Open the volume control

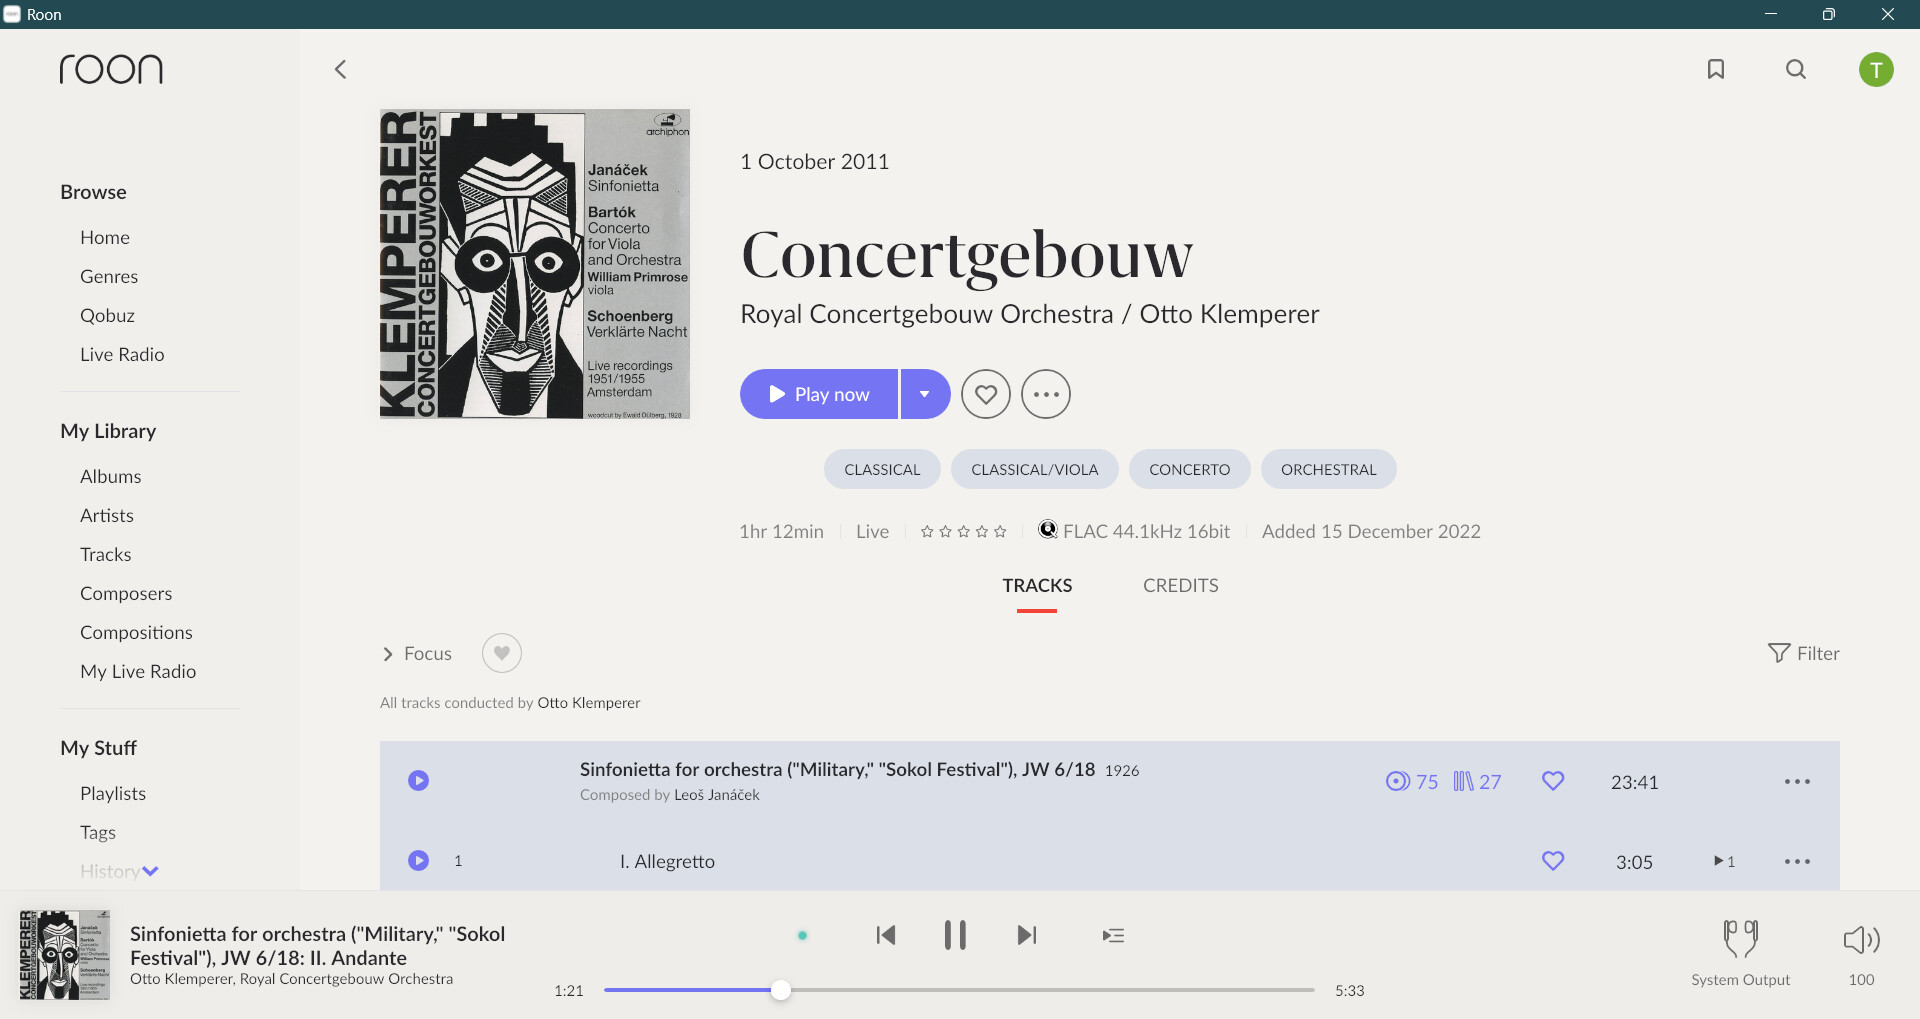1861,953
